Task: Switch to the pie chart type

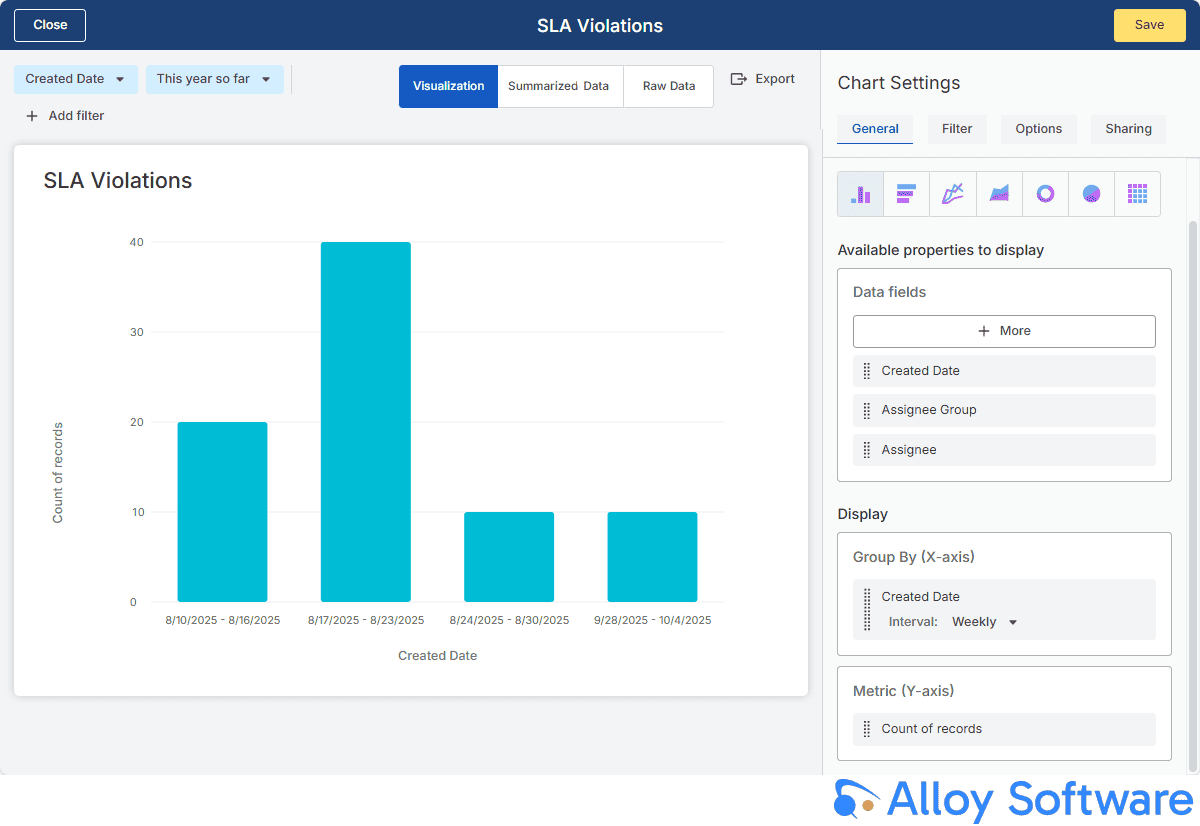Action: coord(1091,194)
